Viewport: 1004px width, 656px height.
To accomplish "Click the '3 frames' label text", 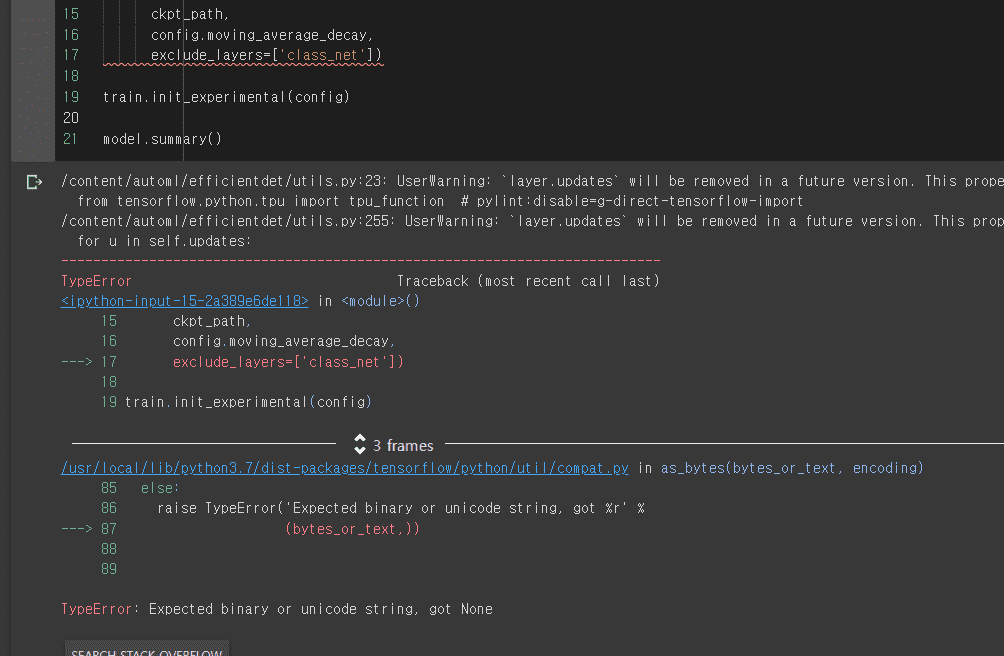I will point(403,445).
